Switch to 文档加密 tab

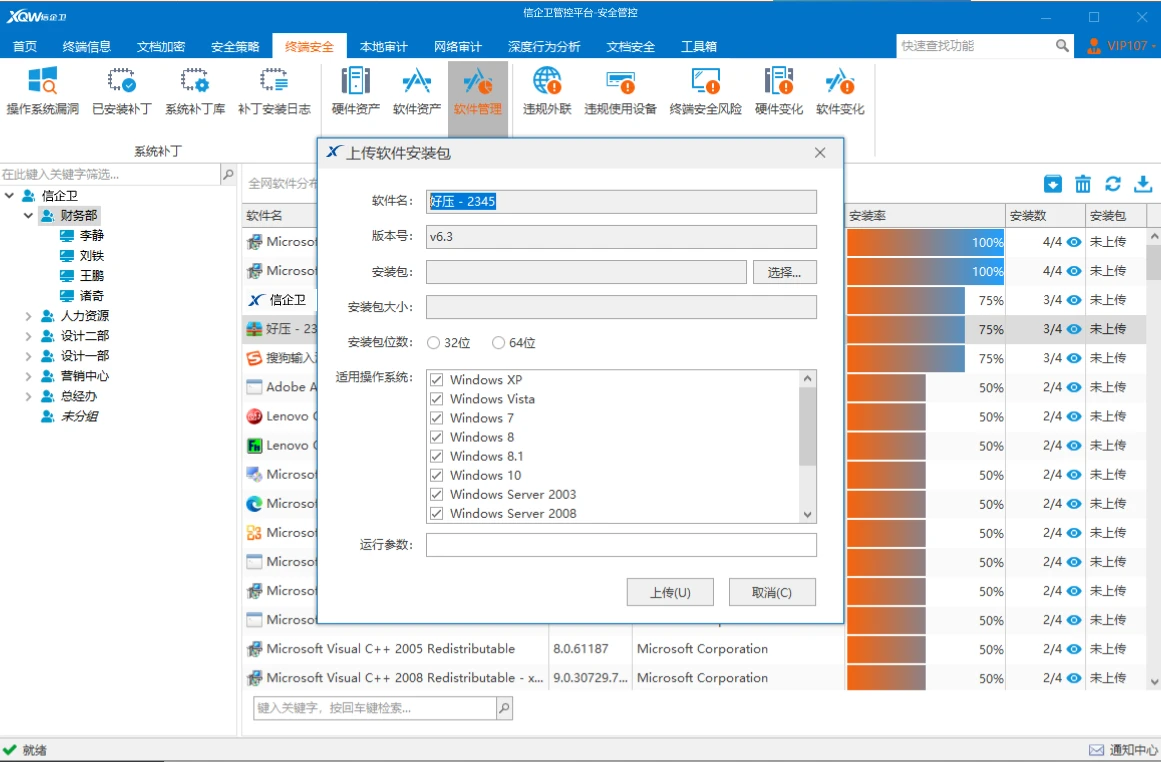click(161, 47)
